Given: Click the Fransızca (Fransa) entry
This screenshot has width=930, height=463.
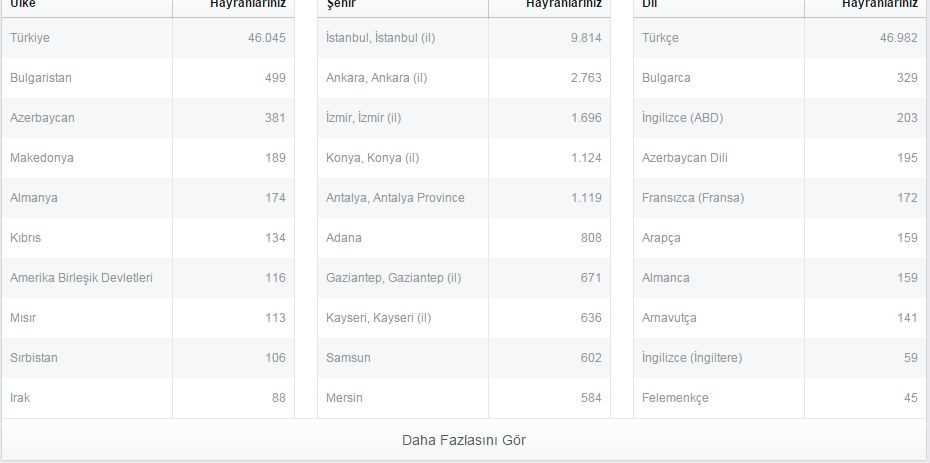Looking at the screenshot, I should [780, 198].
